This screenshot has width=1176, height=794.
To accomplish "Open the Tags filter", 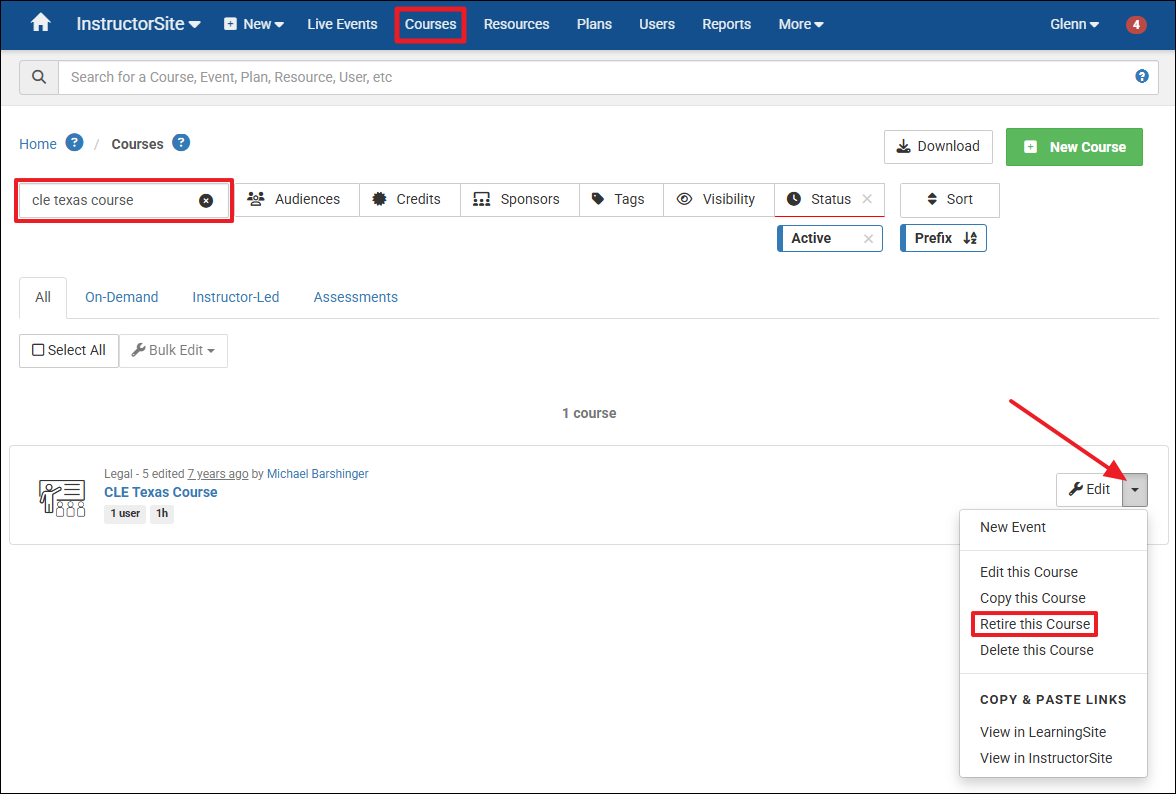I will (x=621, y=199).
